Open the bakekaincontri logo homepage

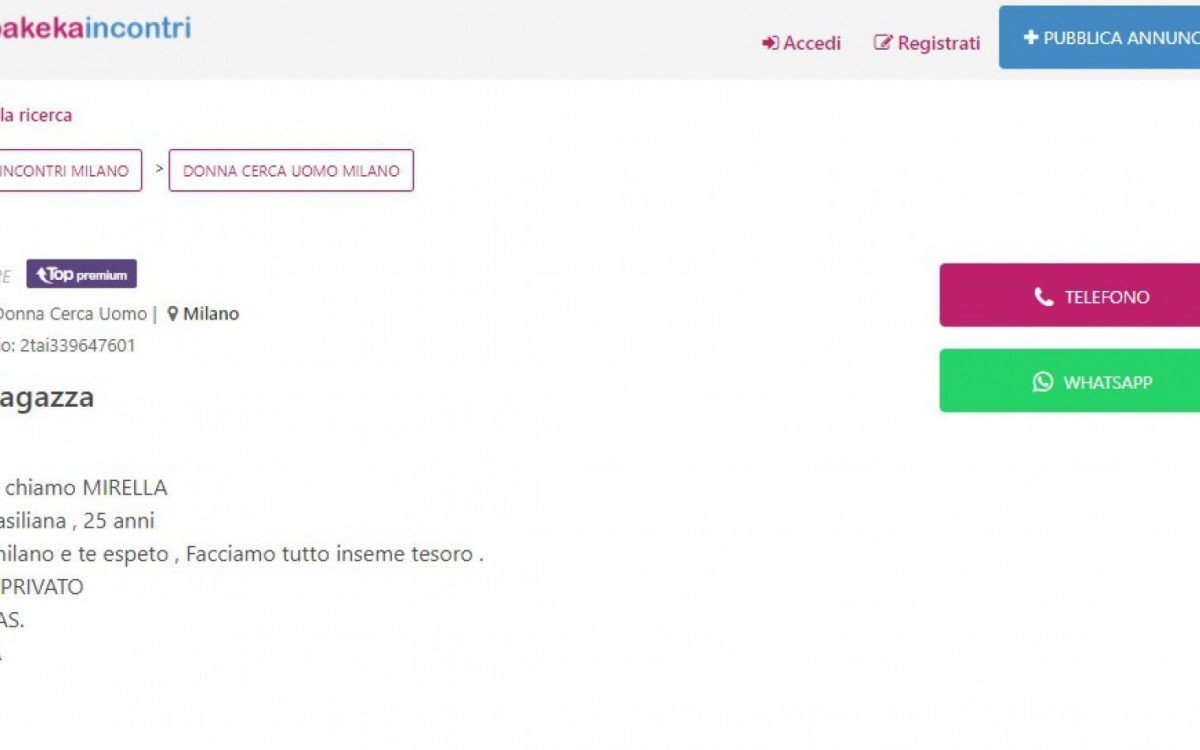click(x=95, y=27)
